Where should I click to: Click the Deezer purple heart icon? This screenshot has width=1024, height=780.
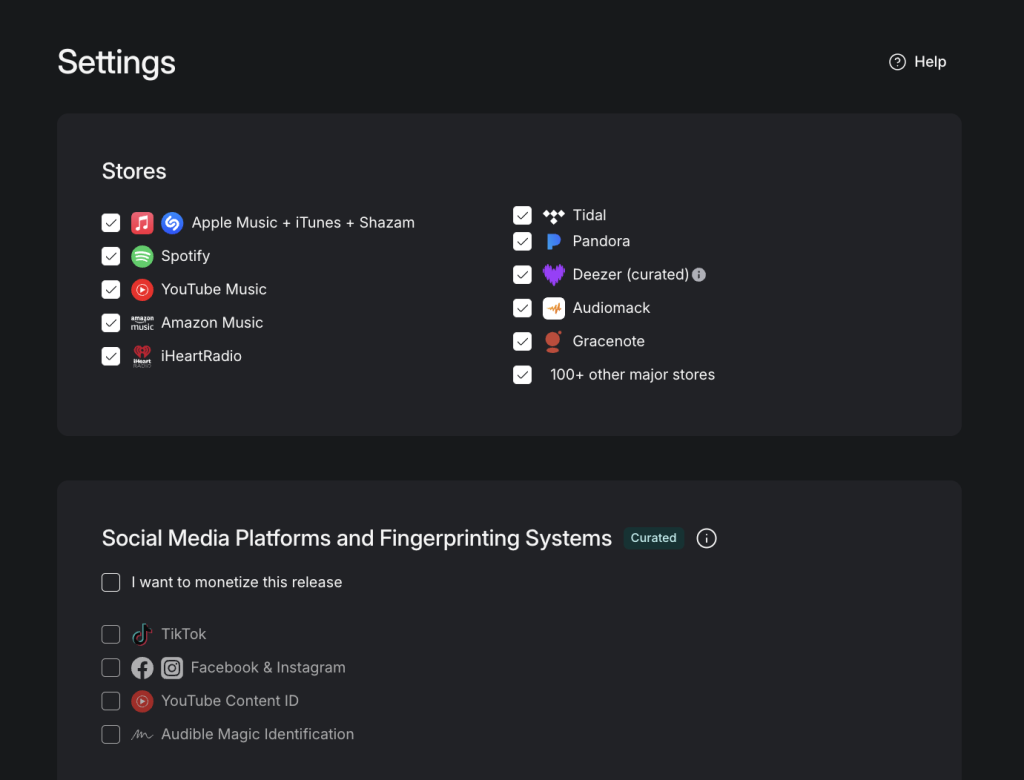click(553, 274)
